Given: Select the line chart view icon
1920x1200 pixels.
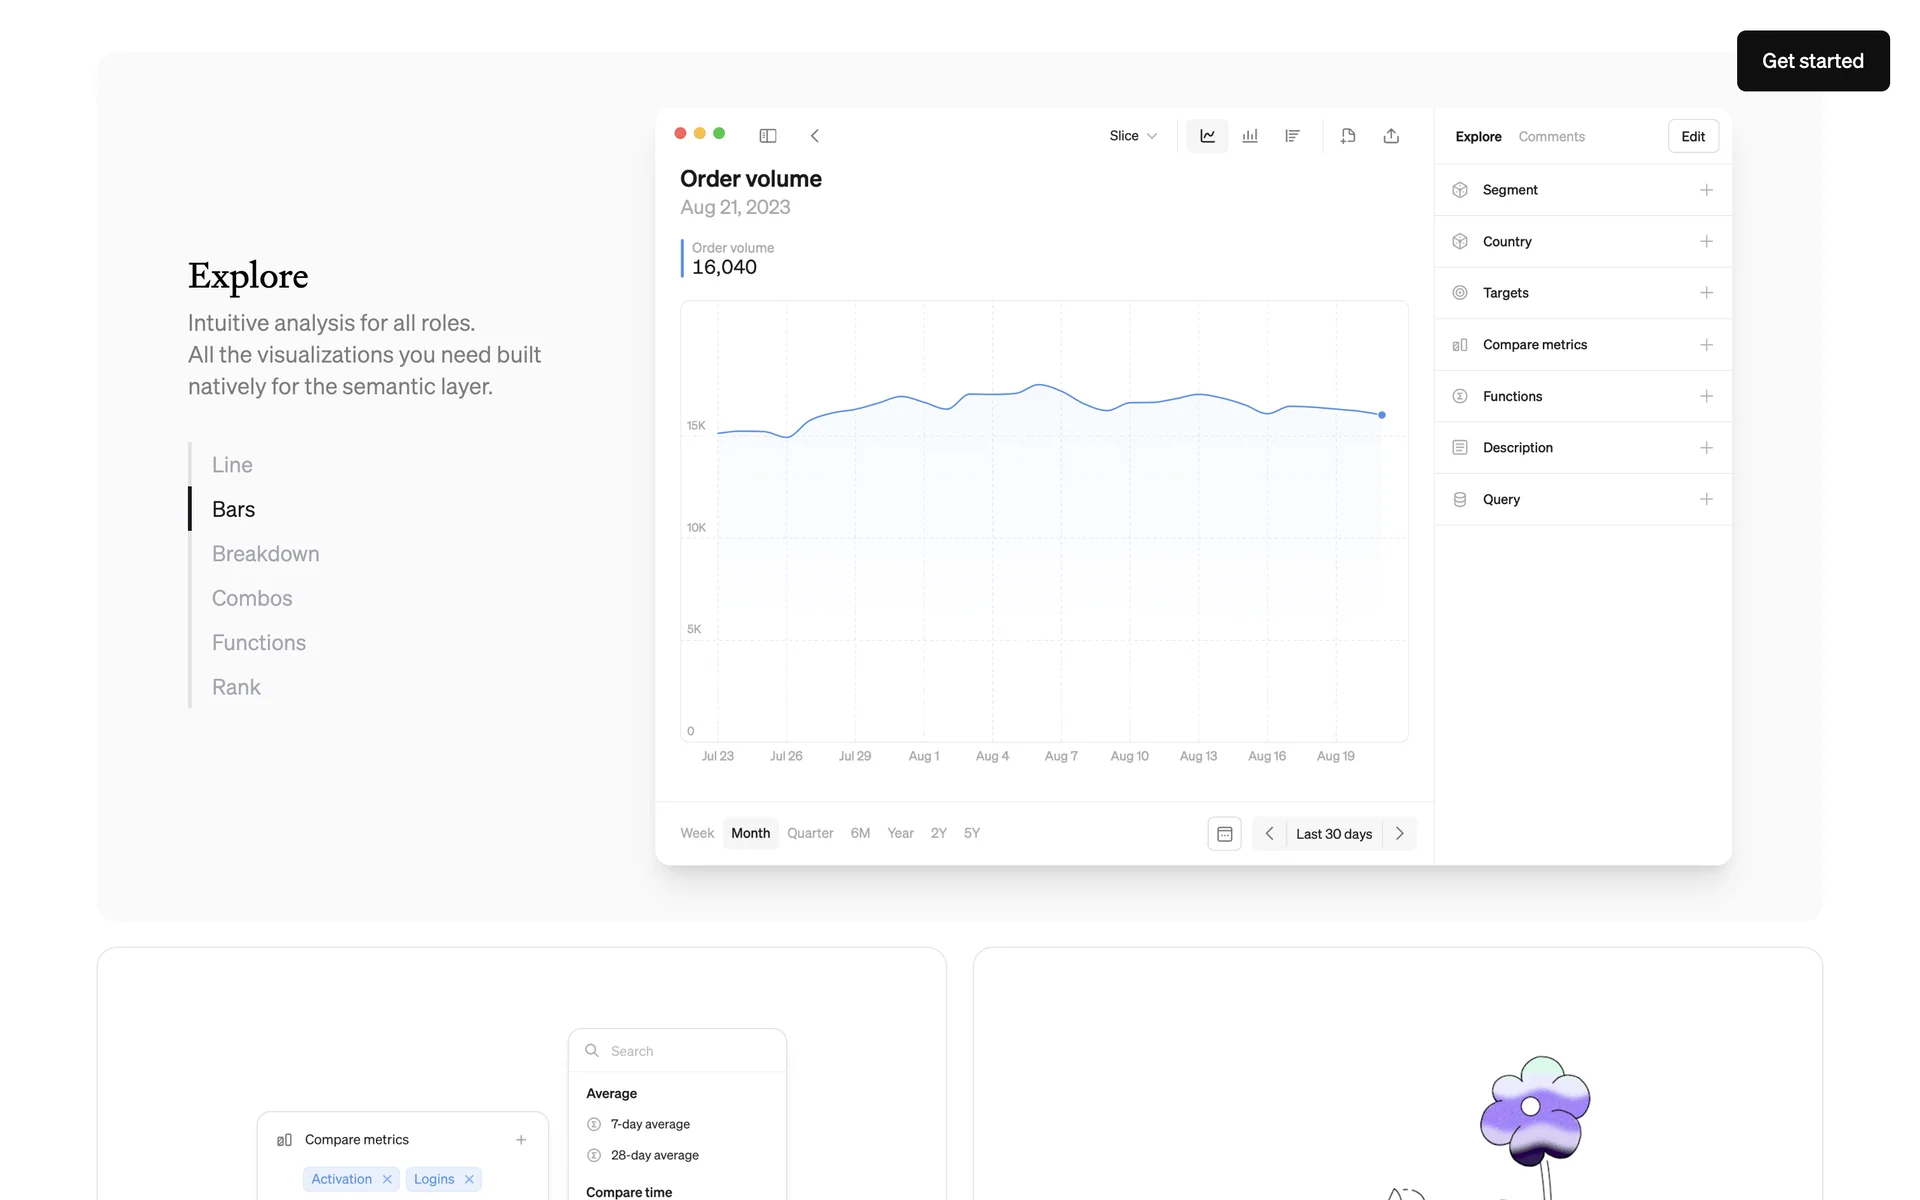Looking at the screenshot, I should click(1207, 136).
